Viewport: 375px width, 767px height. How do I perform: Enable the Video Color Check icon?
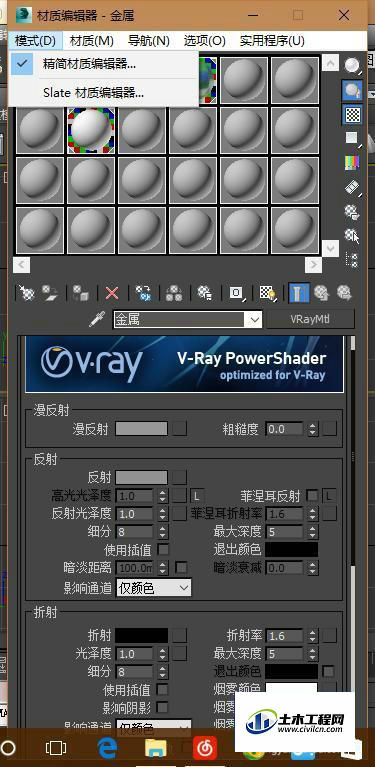352,162
